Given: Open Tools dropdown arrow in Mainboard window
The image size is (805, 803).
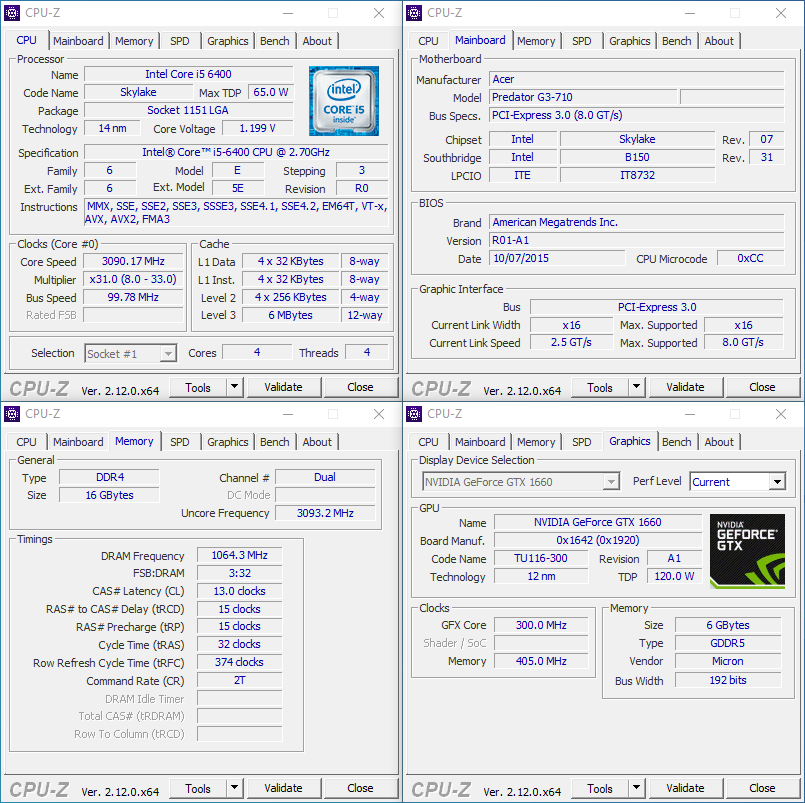Looking at the screenshot, I should click(x=636, y=387).
